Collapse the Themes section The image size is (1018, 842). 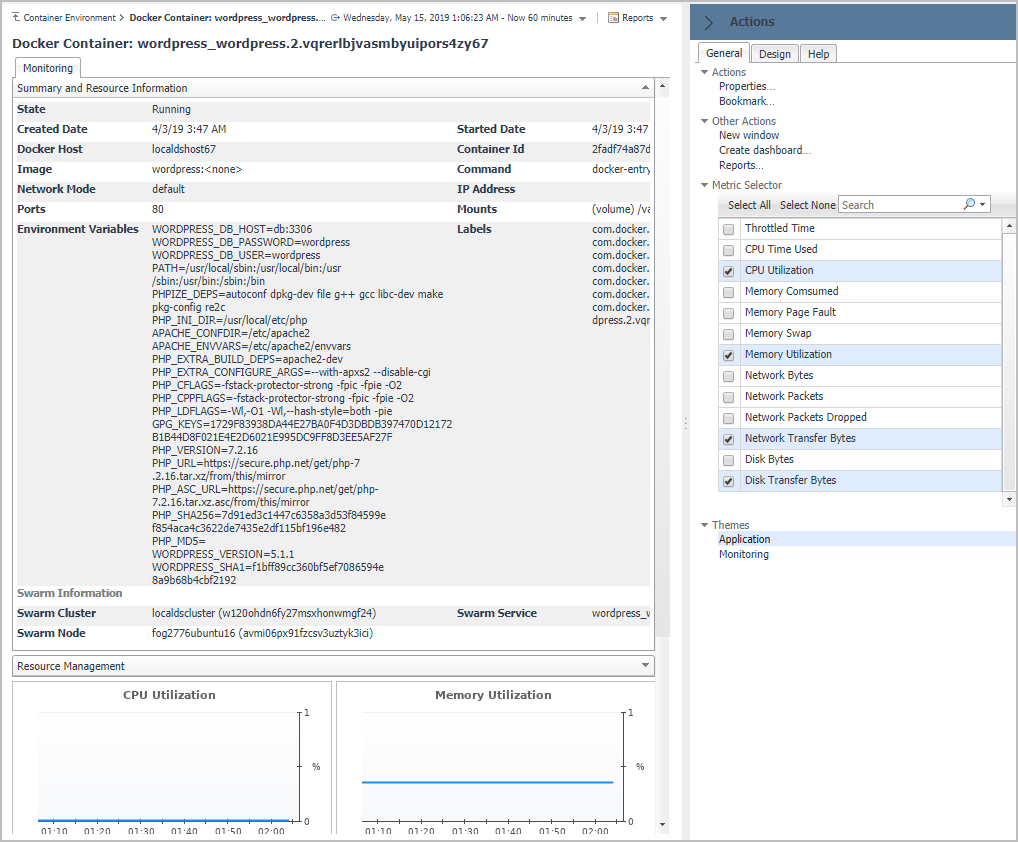tap(704, 525)
